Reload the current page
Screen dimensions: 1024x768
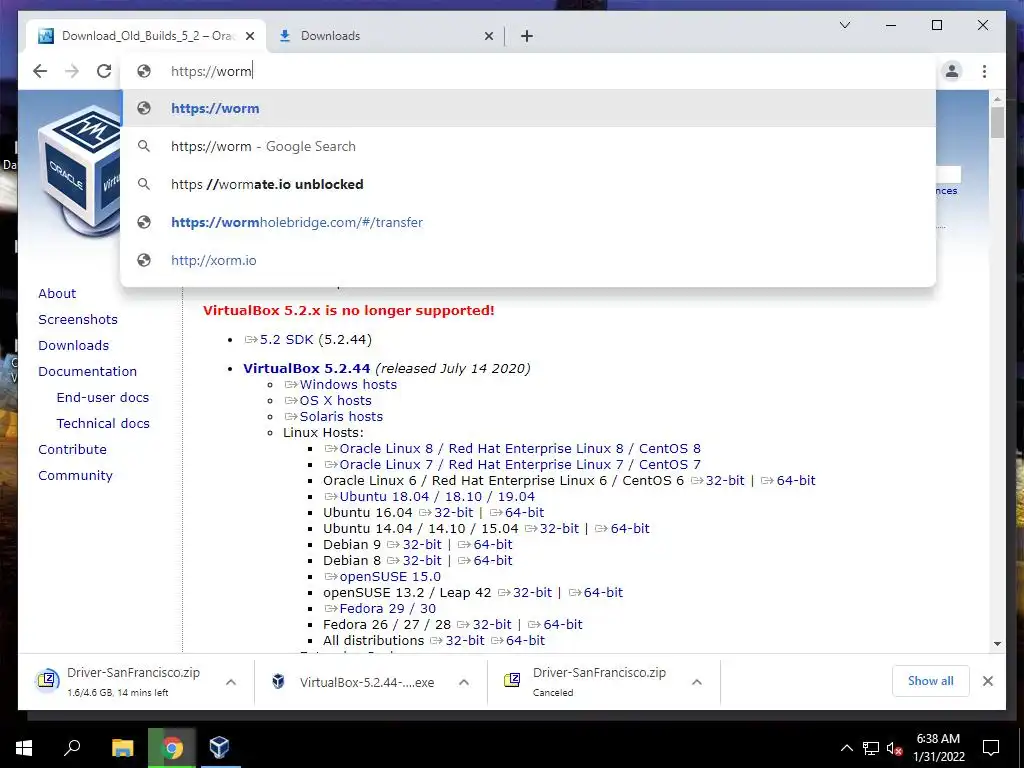coord(104,71)
